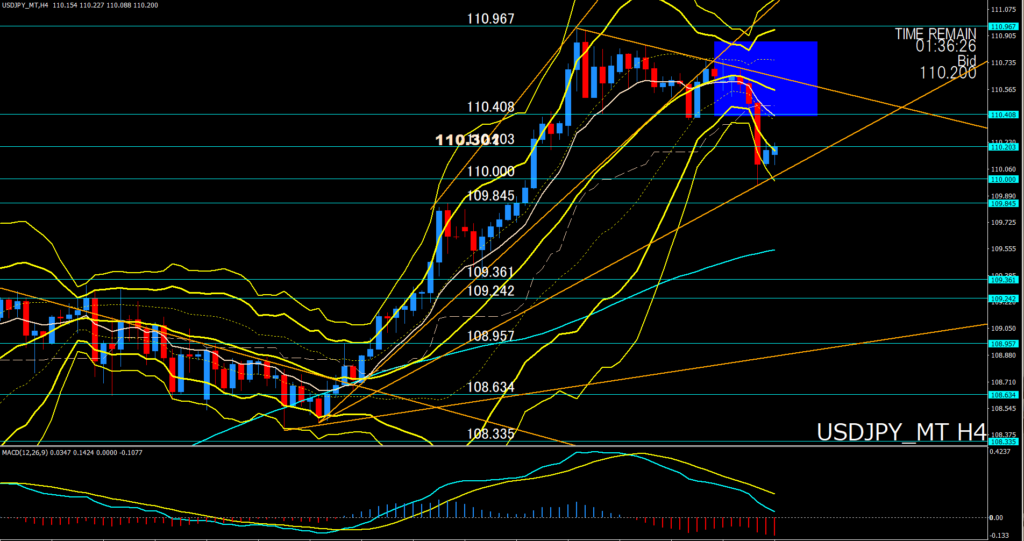The image size is (1024, 541).
Task: Click the highlighted 109.845 tag on price axis
Action: [1002, 203]
